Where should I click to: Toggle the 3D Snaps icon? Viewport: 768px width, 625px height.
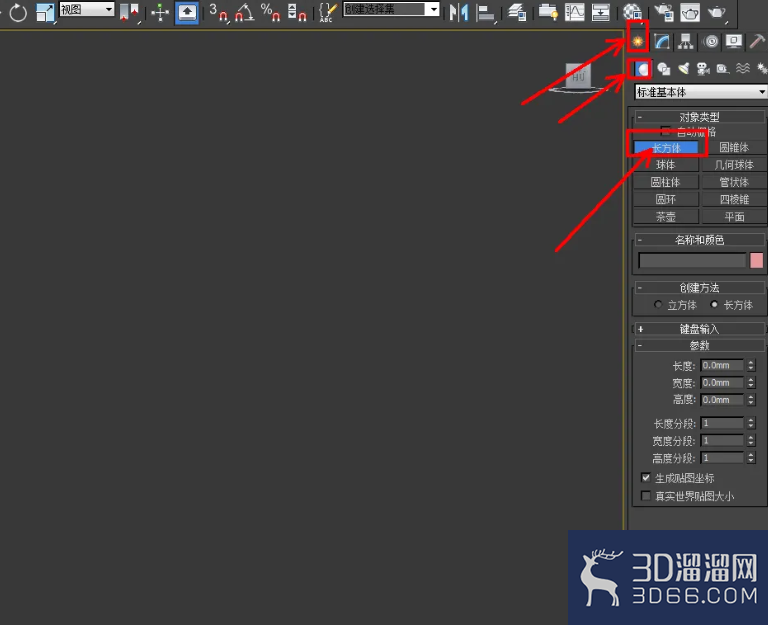pyautogui.click(x=218, y=12)
